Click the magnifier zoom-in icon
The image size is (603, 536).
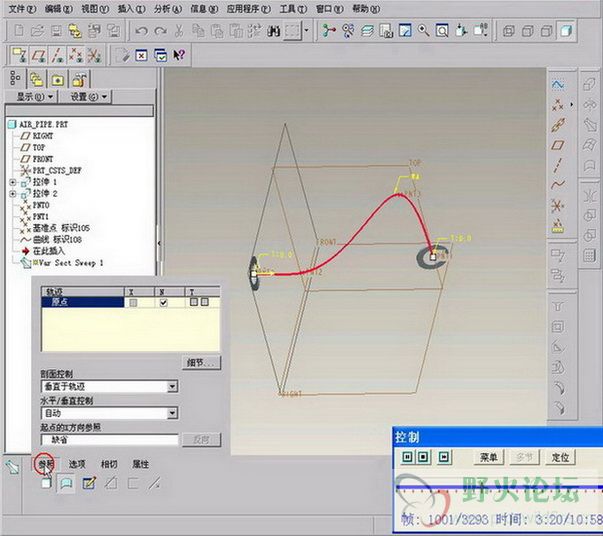click(423, 30)
